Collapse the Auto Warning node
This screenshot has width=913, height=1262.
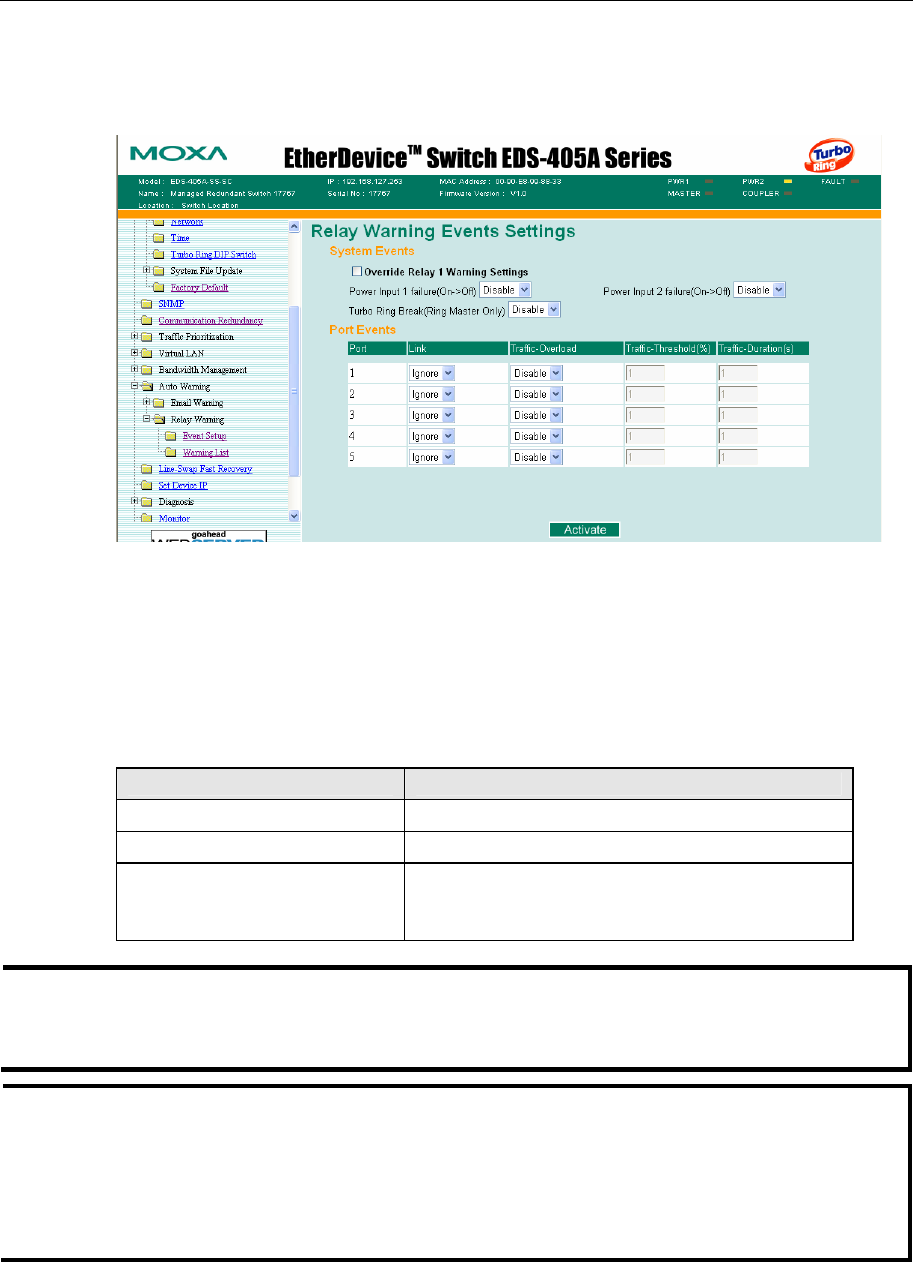click(135, 385)
